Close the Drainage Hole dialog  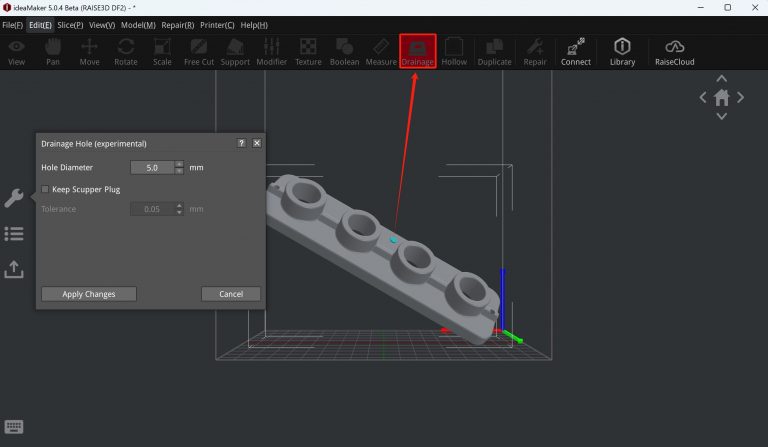tap(257, 143)
